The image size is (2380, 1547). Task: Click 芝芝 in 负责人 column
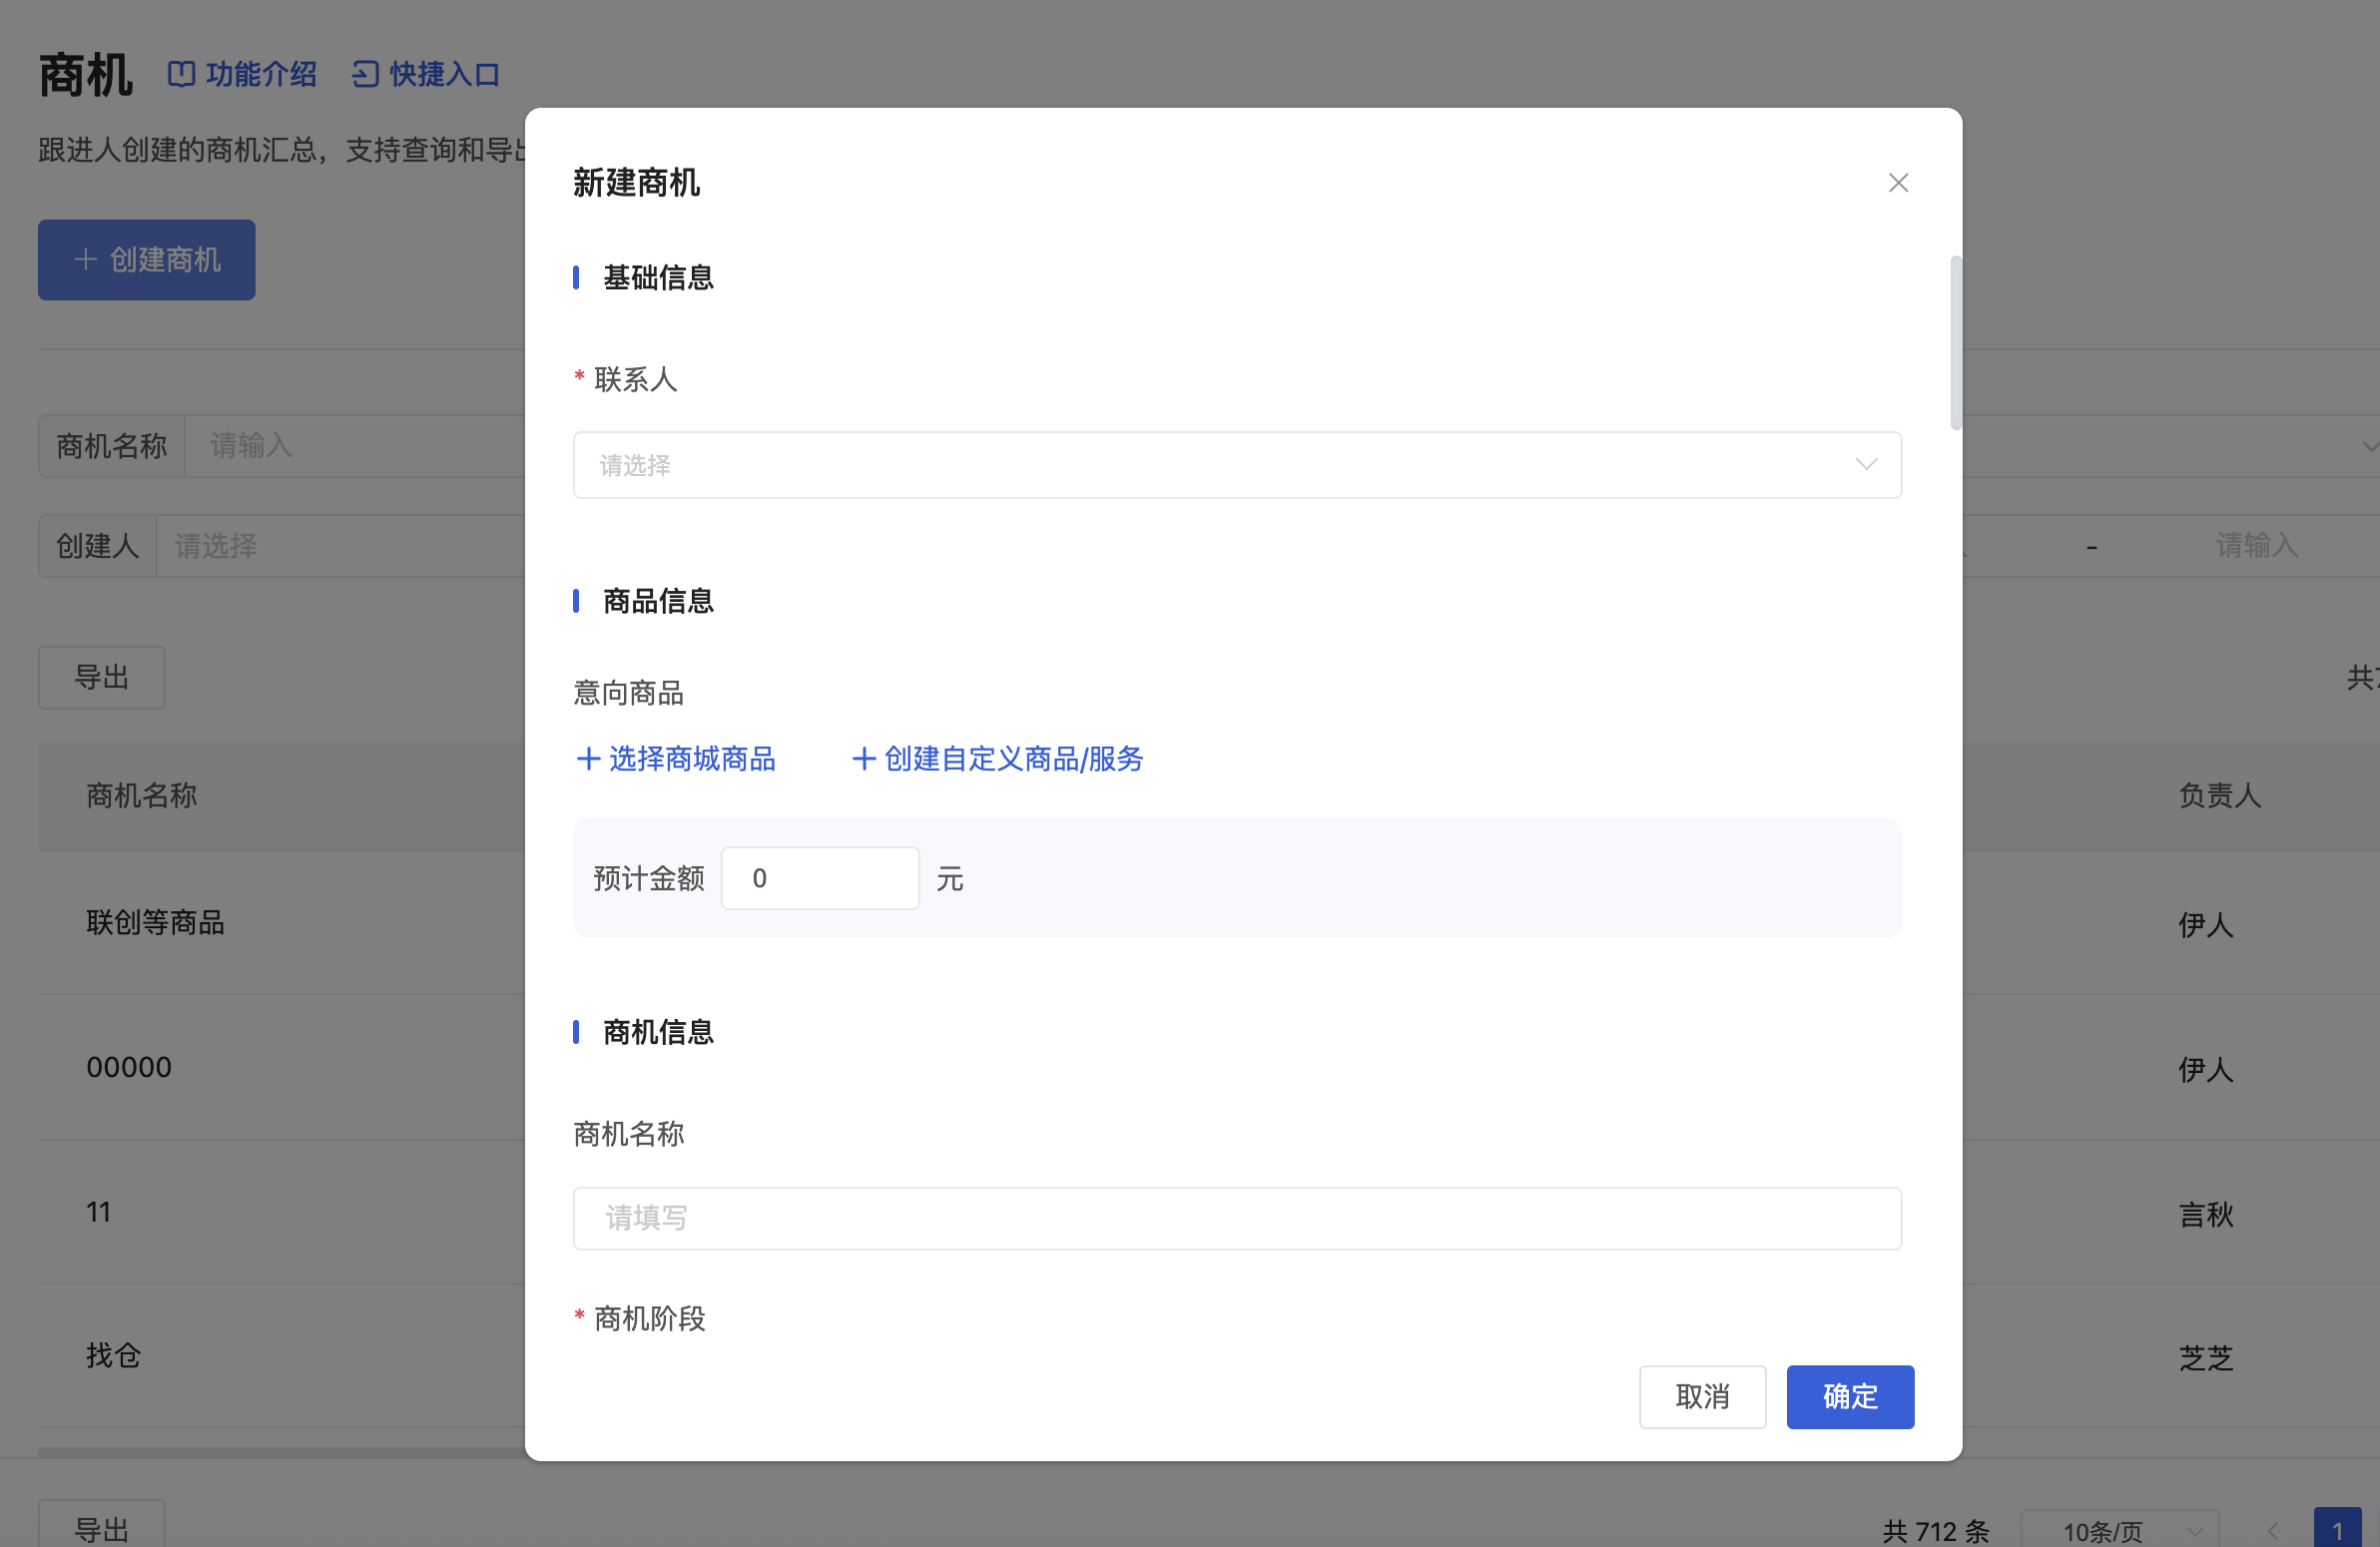click(2205, 1357)
